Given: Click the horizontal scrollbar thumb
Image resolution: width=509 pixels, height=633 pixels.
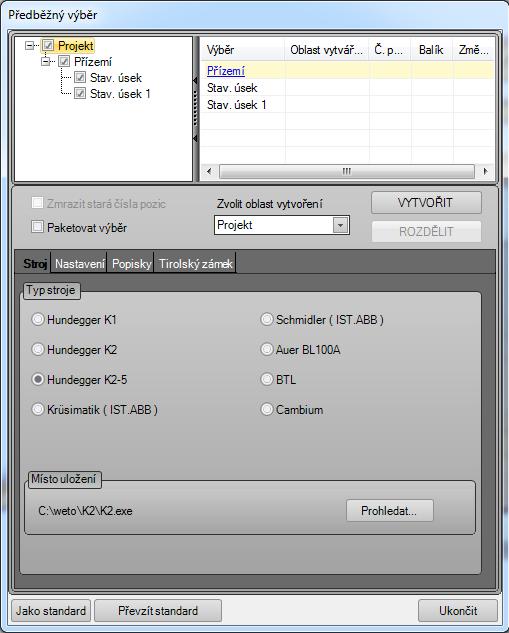Looking at the screenshot, I should point(347,171).
